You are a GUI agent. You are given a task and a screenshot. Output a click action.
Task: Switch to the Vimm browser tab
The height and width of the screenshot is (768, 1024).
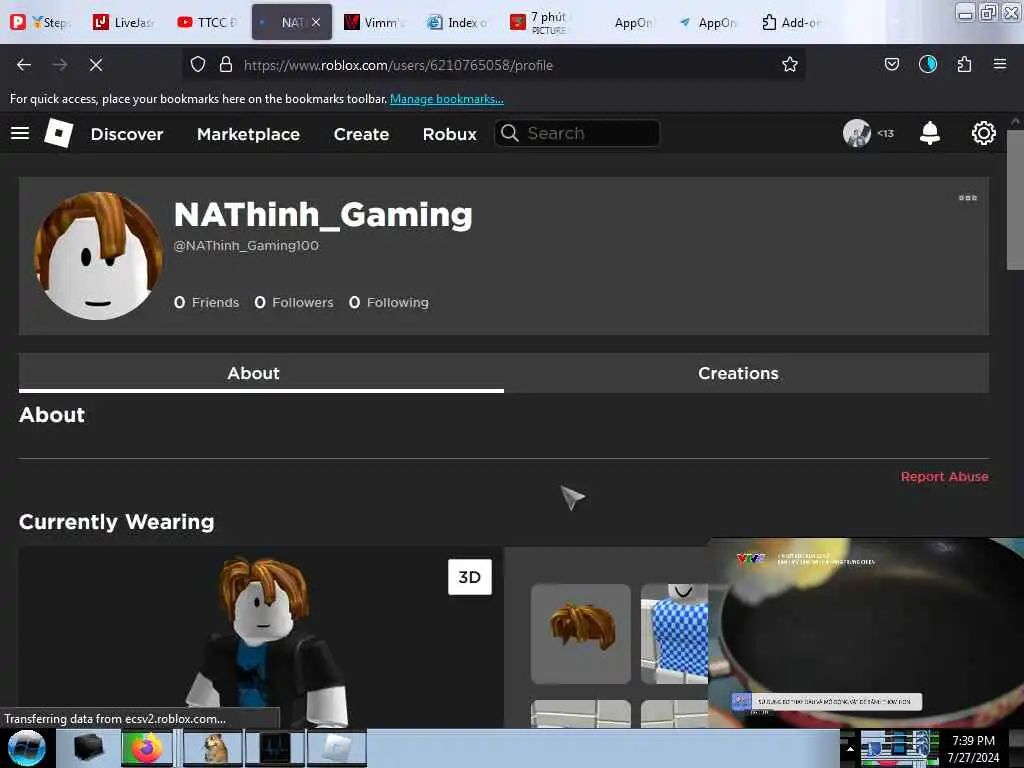click(375, 22)
